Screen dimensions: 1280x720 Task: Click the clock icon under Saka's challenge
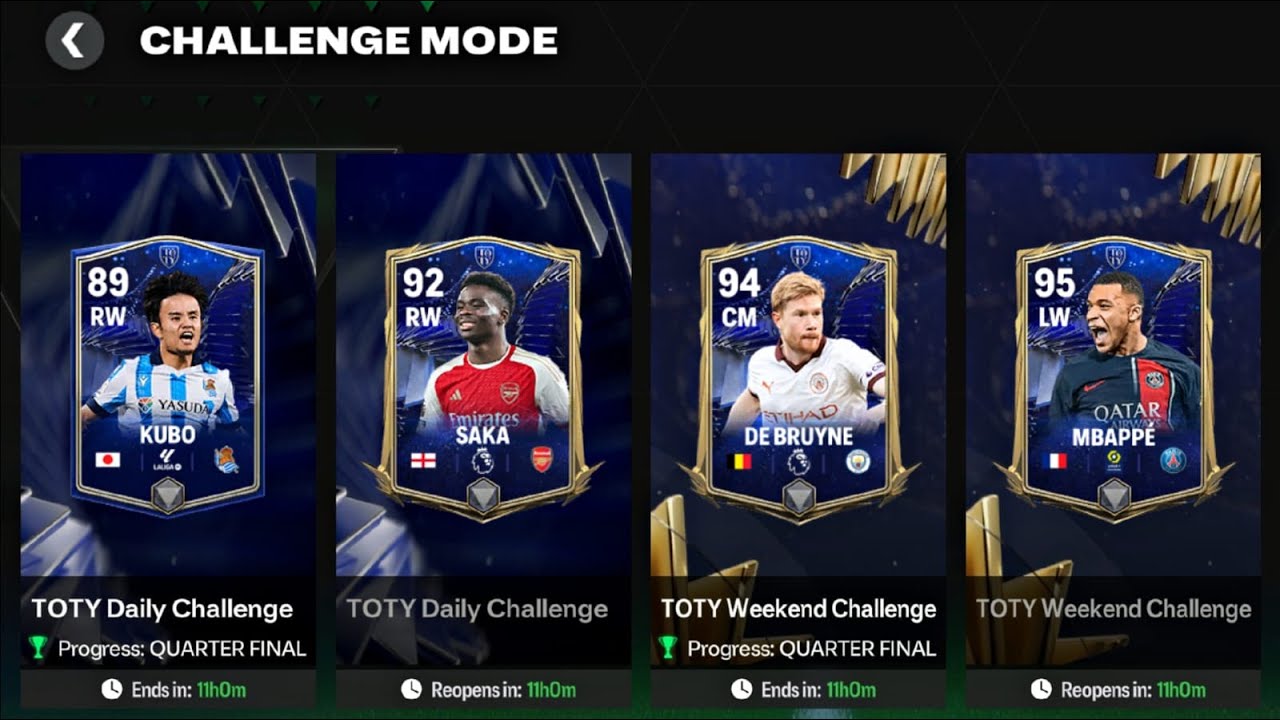pyautogui.click(x=411, y=689)
